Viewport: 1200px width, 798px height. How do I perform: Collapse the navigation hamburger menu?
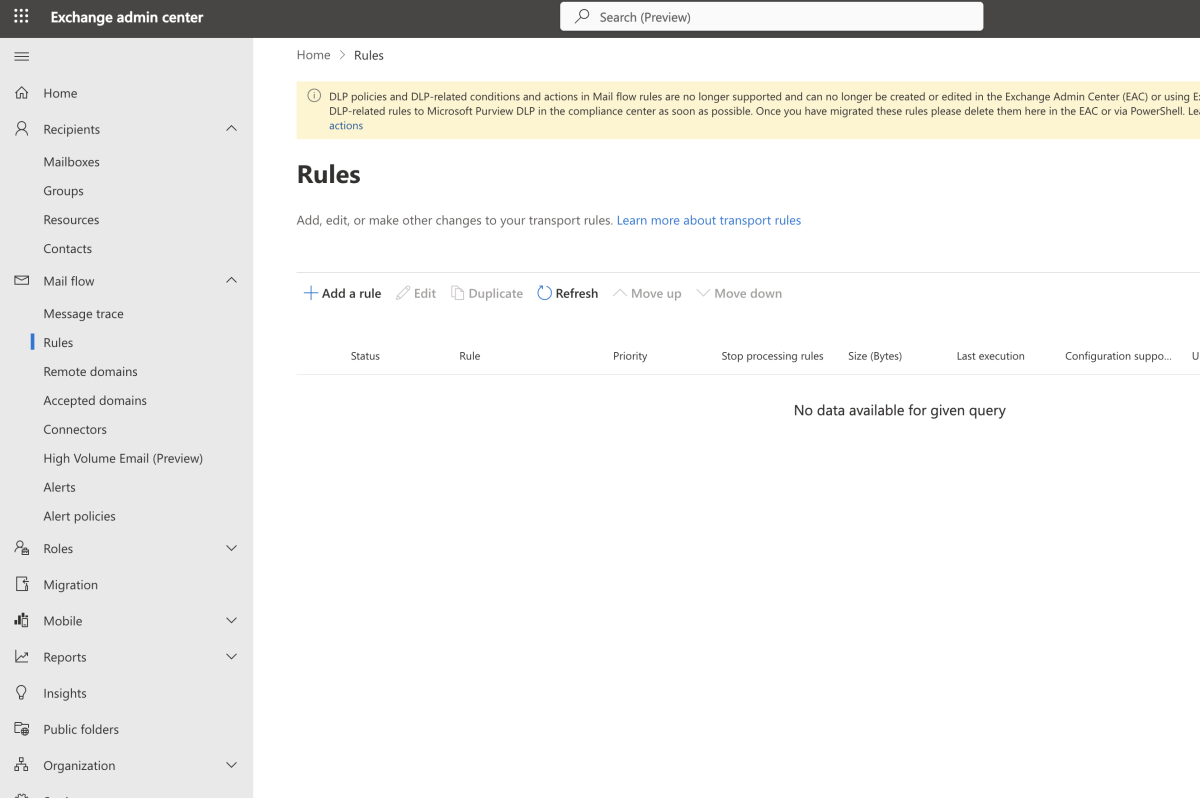(21, 56)
